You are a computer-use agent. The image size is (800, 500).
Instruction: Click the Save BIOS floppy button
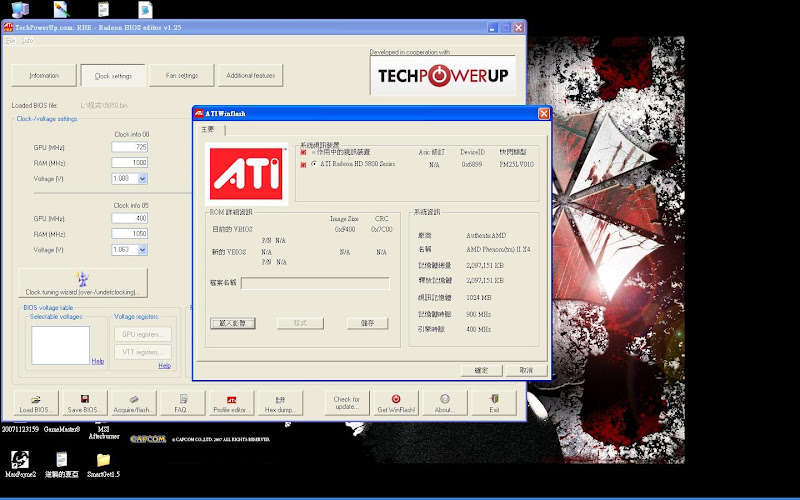[x=85, y=403]
